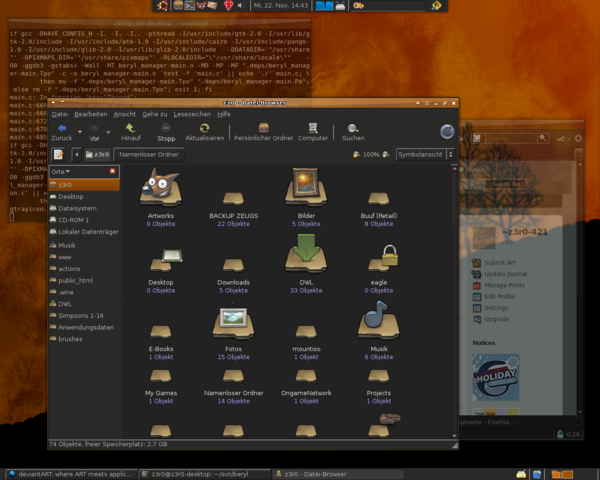Open the Artworks folder with GIMP mascot

[x=161, y=188]
